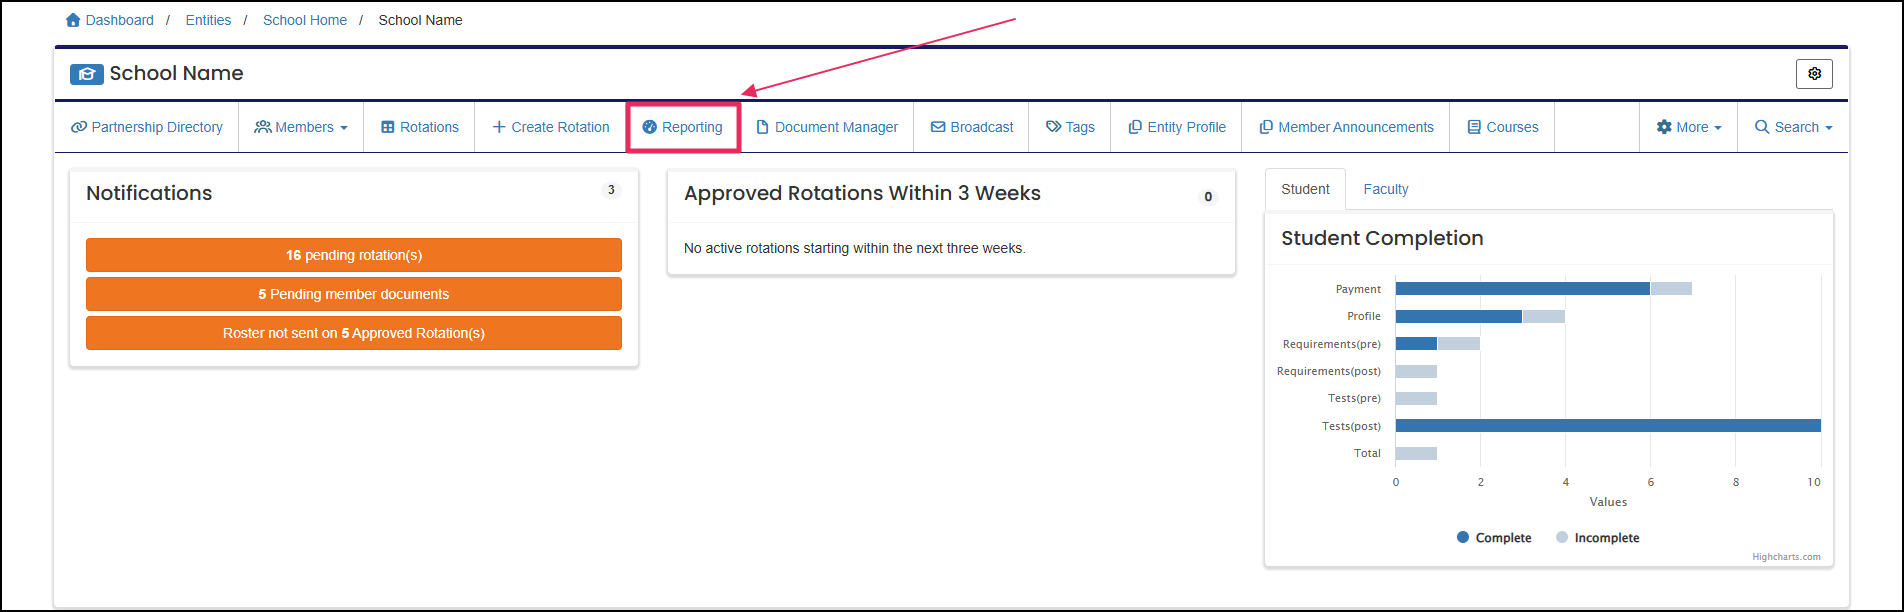This screenshot has height=612, width=1904.
Task: Click Roster not sent on 5 Approved Rotations
Action: coord(354,333)
